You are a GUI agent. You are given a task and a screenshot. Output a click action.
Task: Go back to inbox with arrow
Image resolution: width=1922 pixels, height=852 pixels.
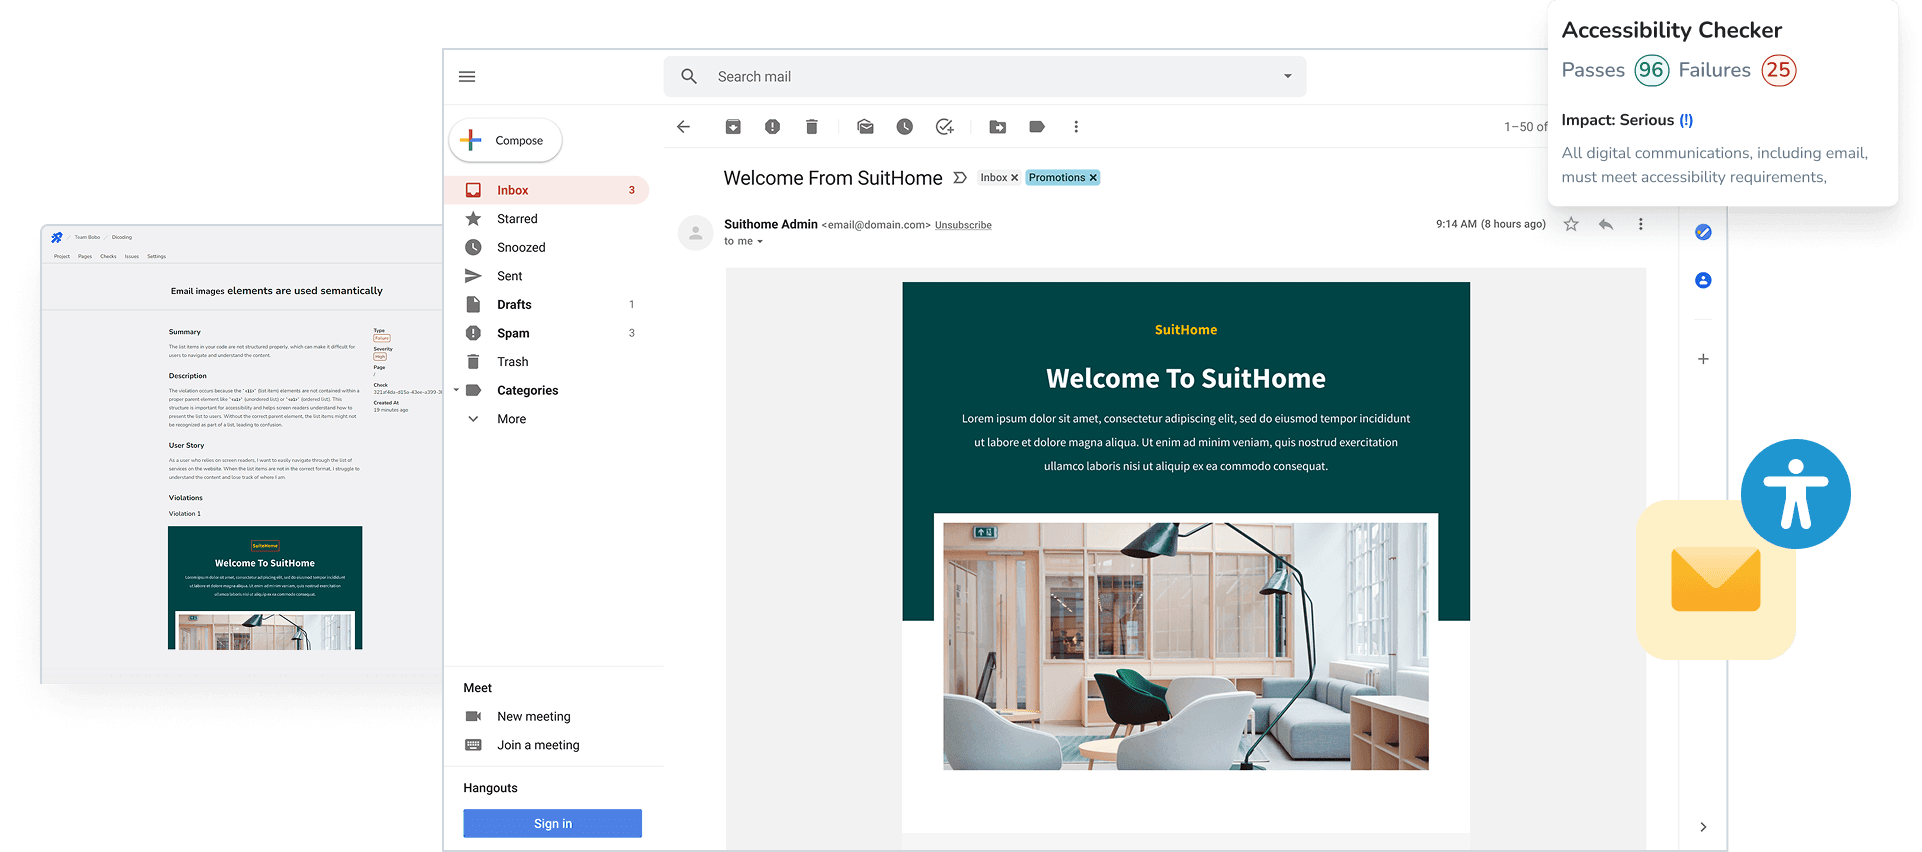point(684,127)
